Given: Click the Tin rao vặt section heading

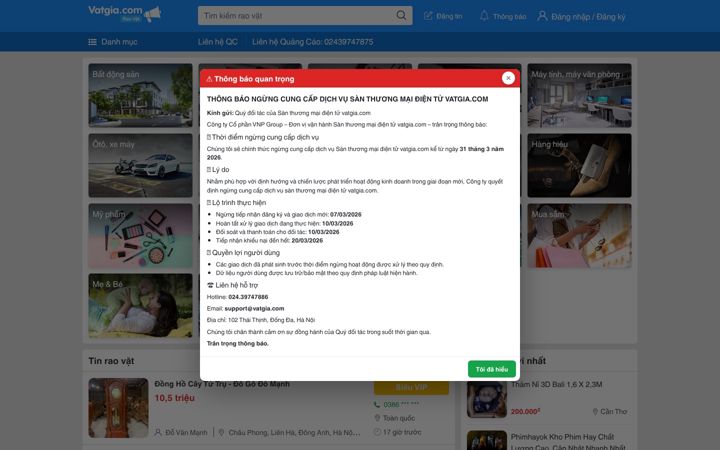Looking at the screenshot, I should tap(111, 361).
